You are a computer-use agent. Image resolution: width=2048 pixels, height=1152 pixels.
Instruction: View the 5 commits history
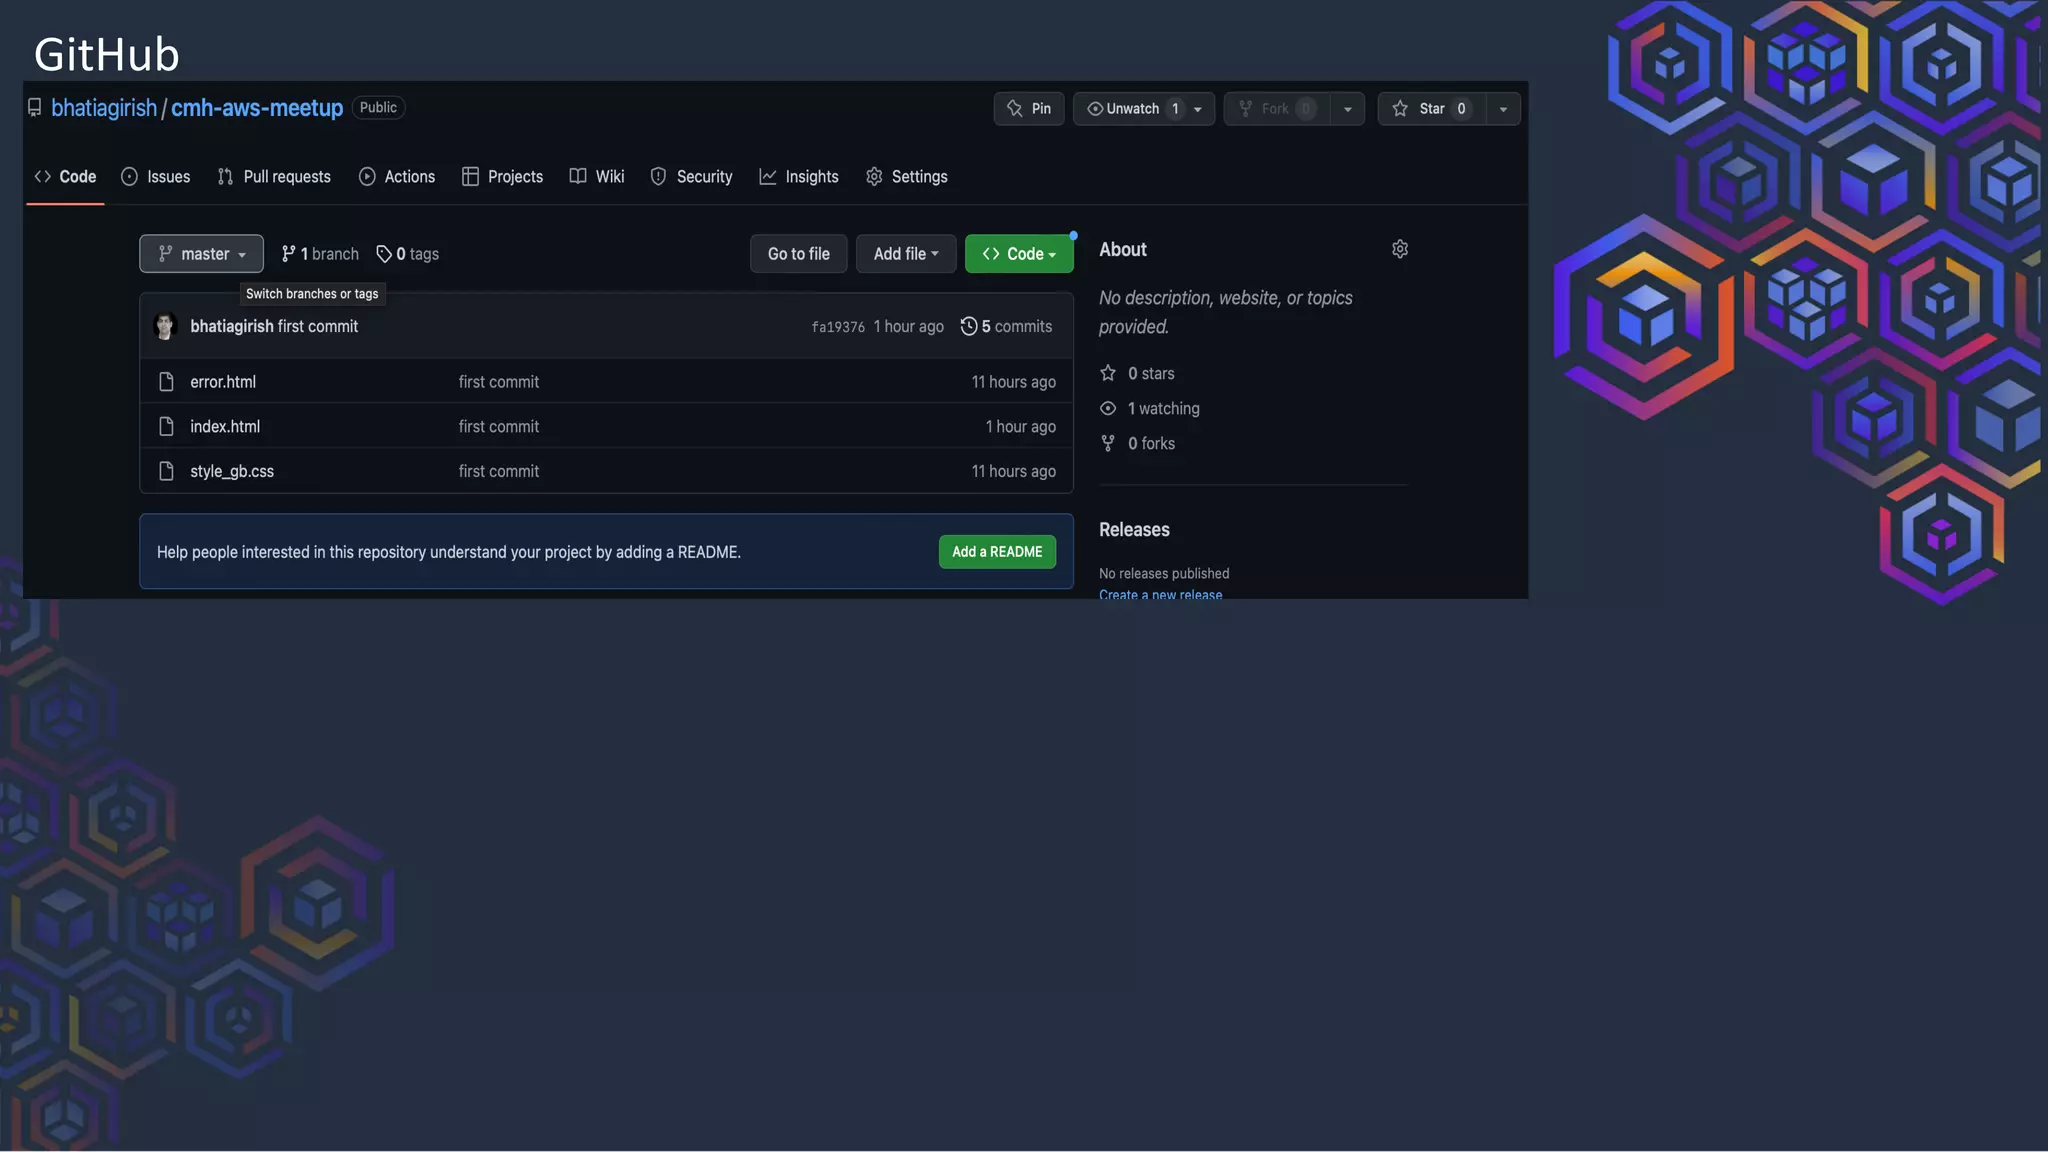click(1006, 326)
